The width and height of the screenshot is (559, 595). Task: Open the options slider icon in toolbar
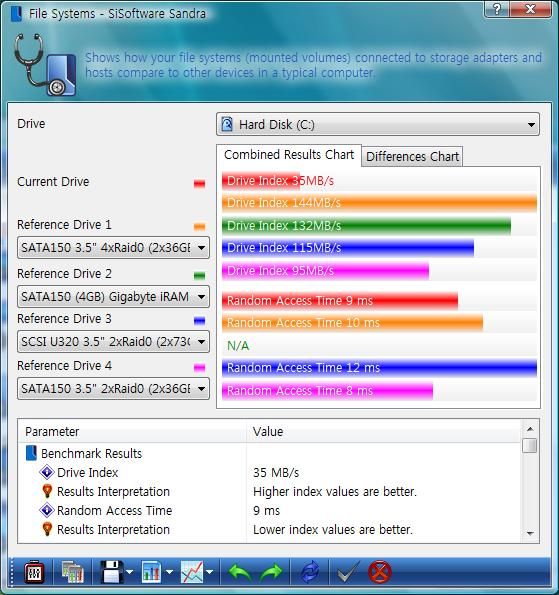tap(34, 572)
